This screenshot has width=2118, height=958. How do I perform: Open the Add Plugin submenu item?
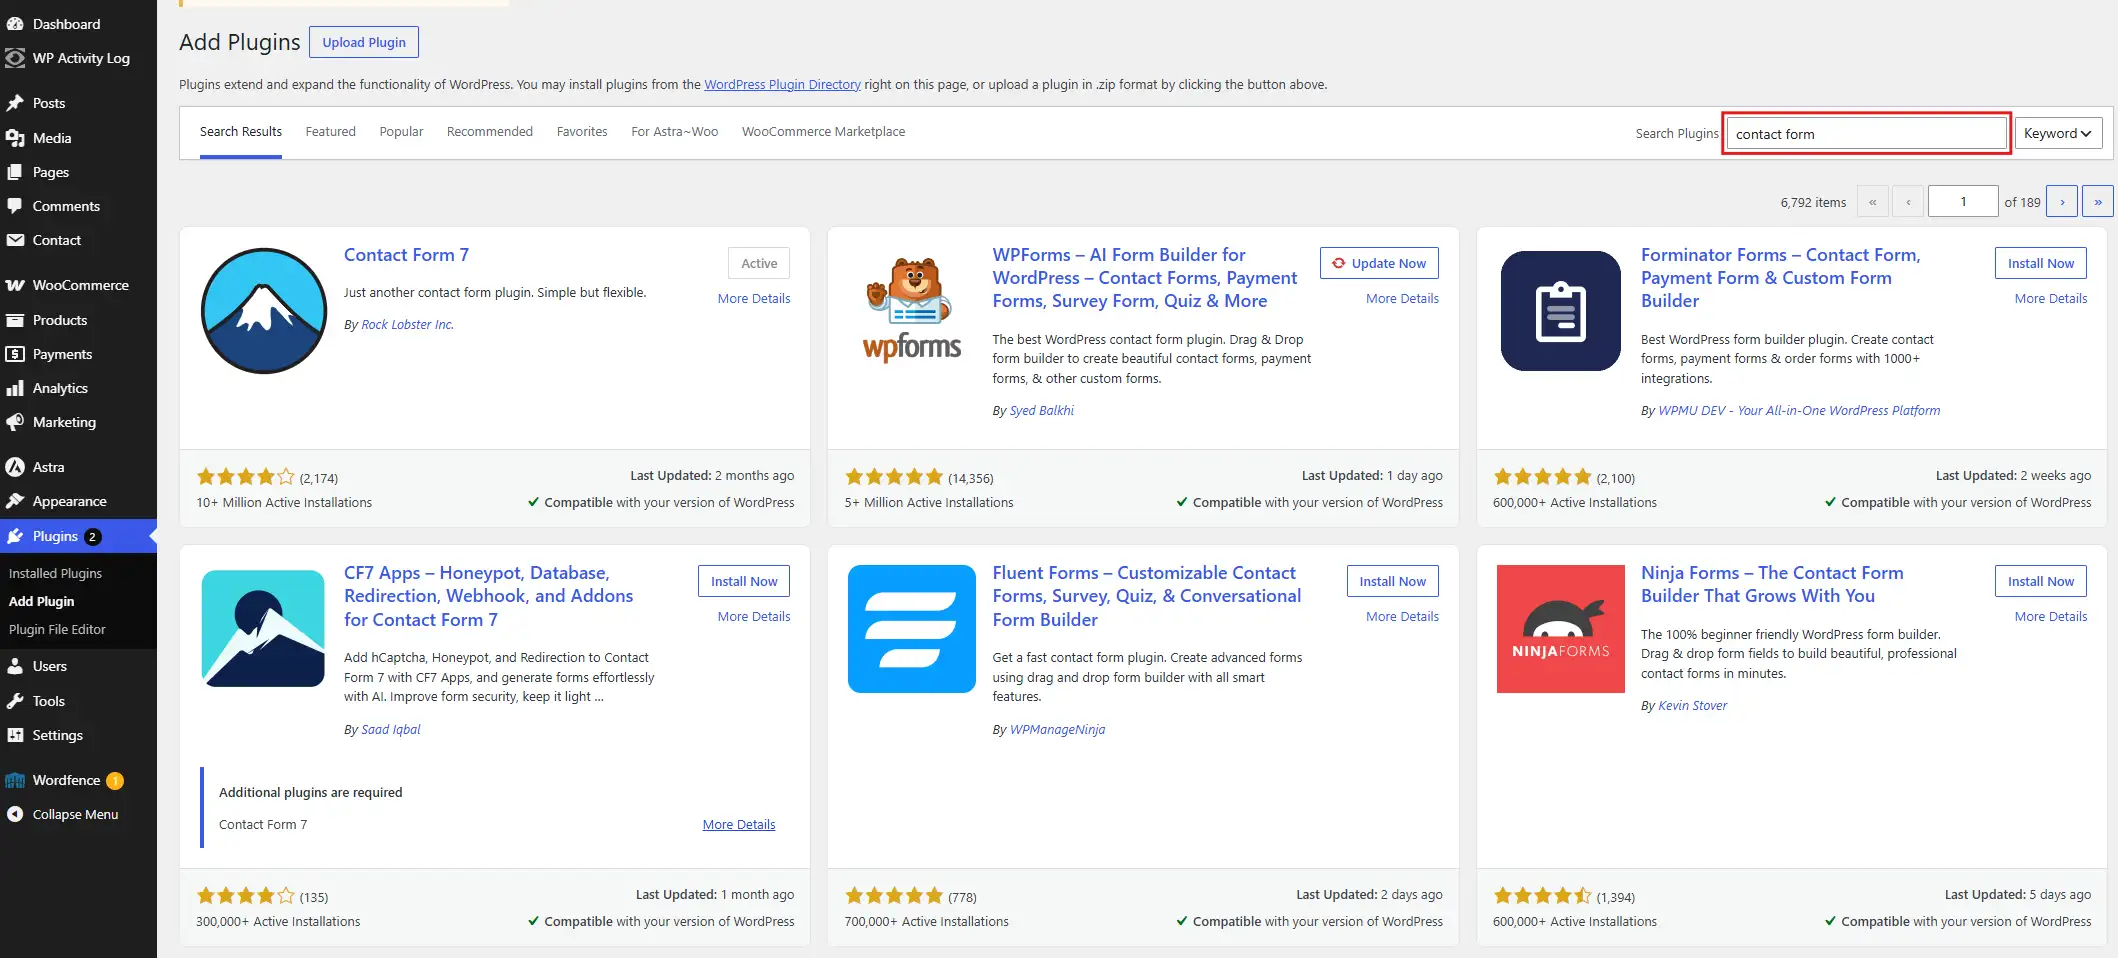point(41,602)
